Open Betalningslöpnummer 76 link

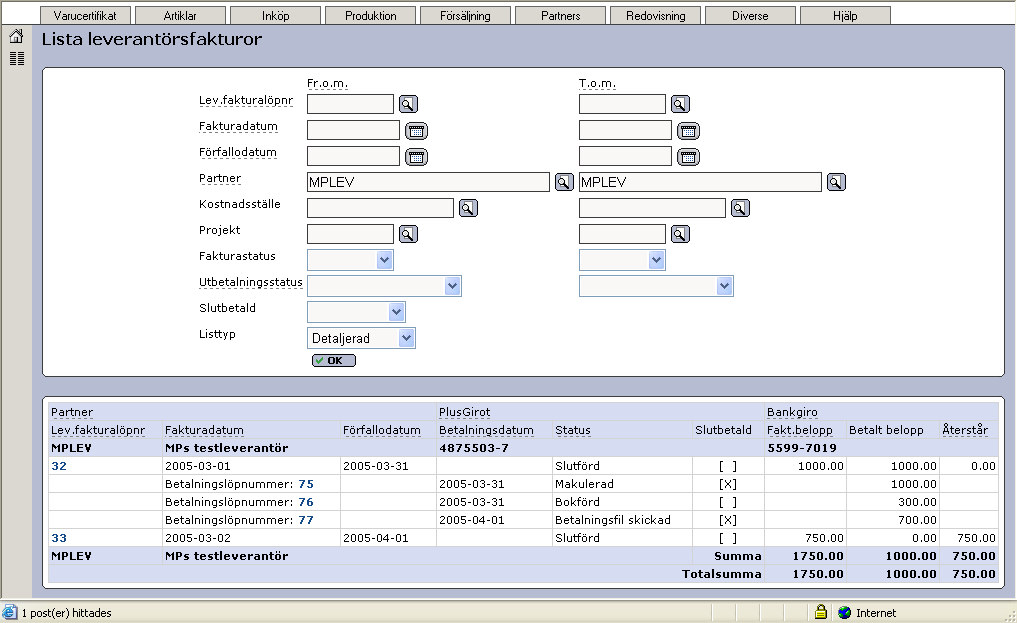(306, 502)
